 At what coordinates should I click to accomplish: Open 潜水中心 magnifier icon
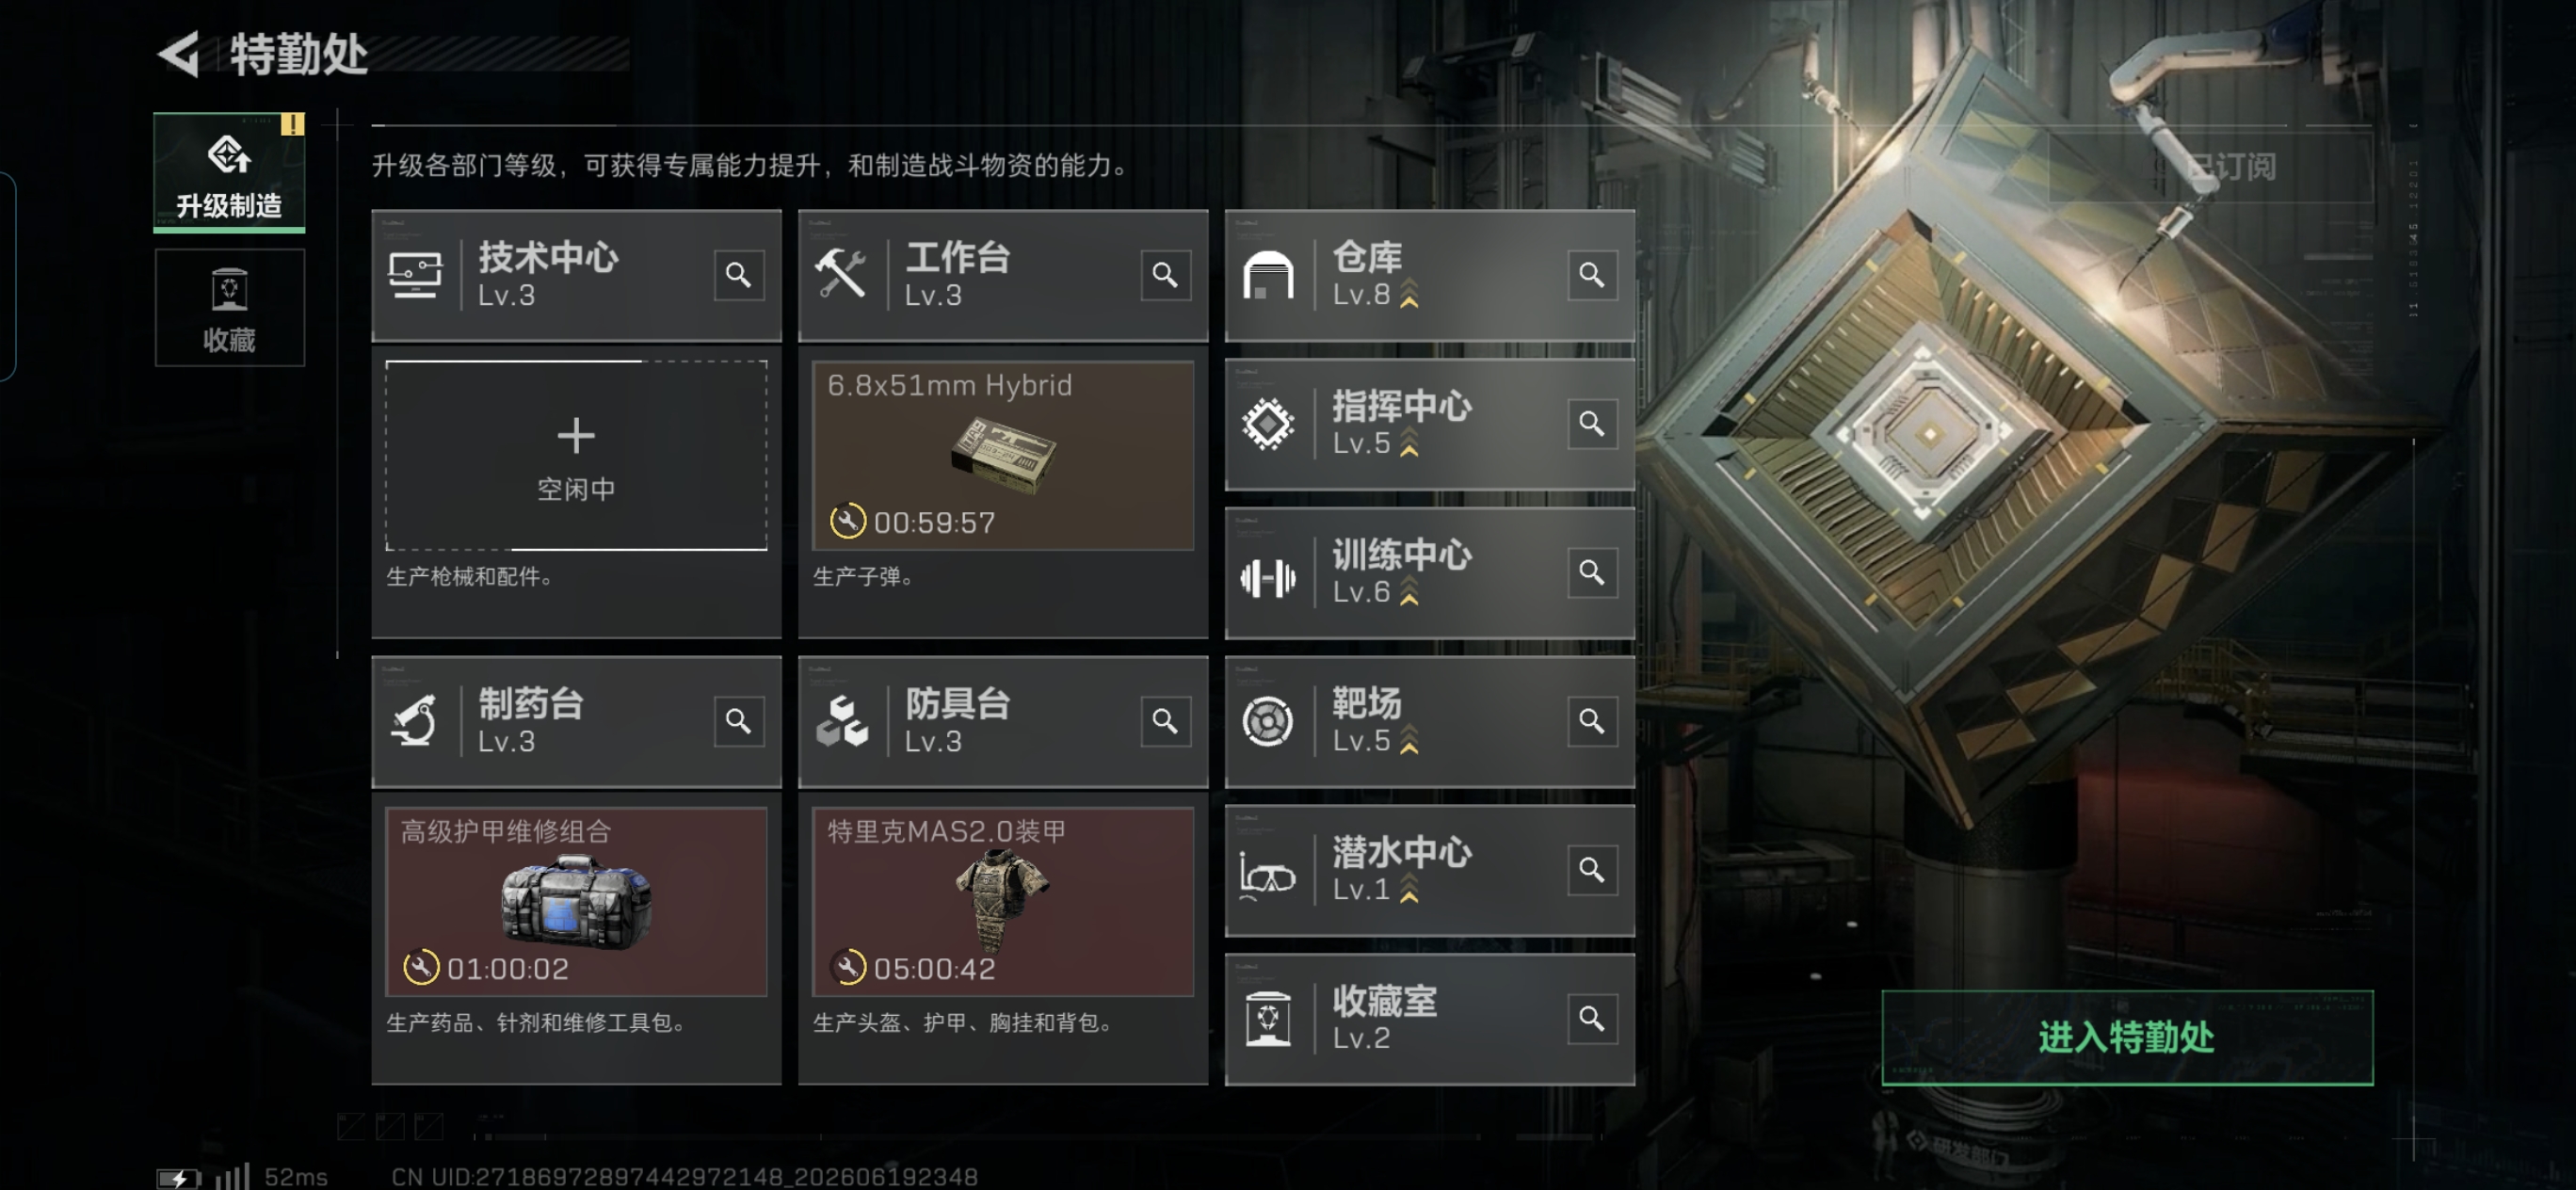pos(1592,870)
